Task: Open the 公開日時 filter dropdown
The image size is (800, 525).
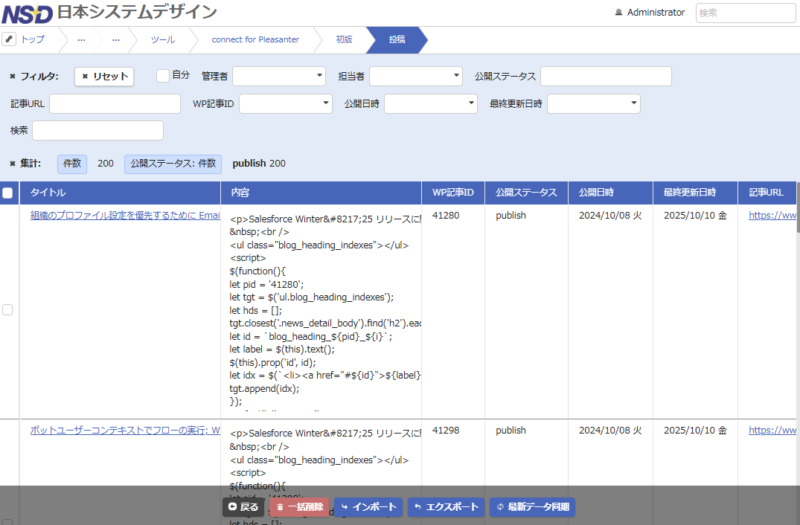Action: pos(431,104)
